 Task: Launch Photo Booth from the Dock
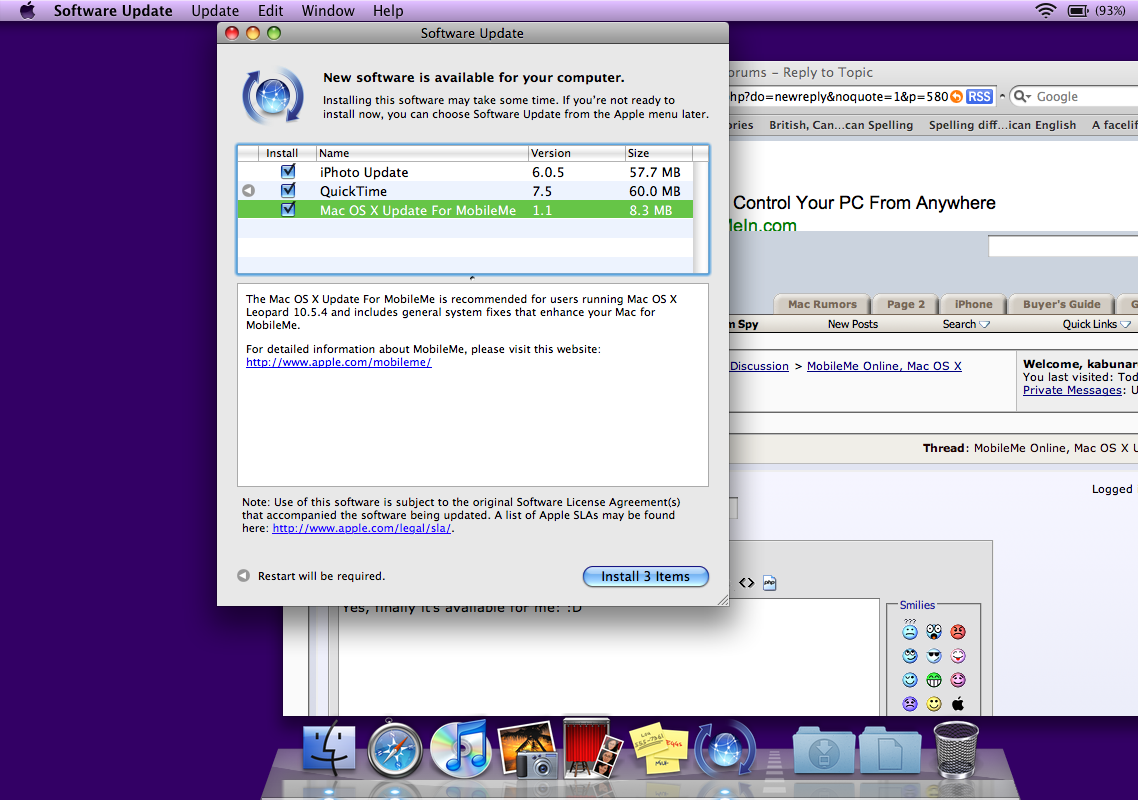click(591, 748)
